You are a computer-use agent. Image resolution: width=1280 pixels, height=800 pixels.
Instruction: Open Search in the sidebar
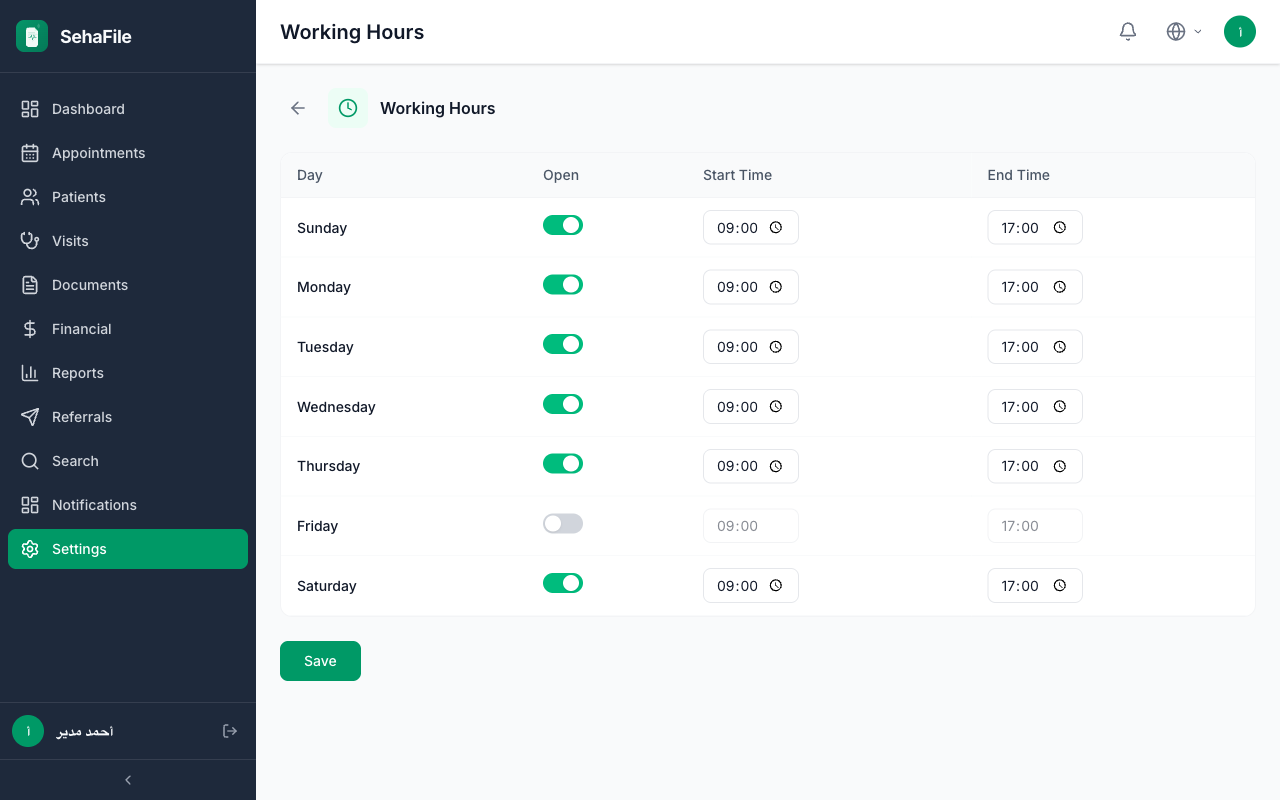click(x=128, y=461)
